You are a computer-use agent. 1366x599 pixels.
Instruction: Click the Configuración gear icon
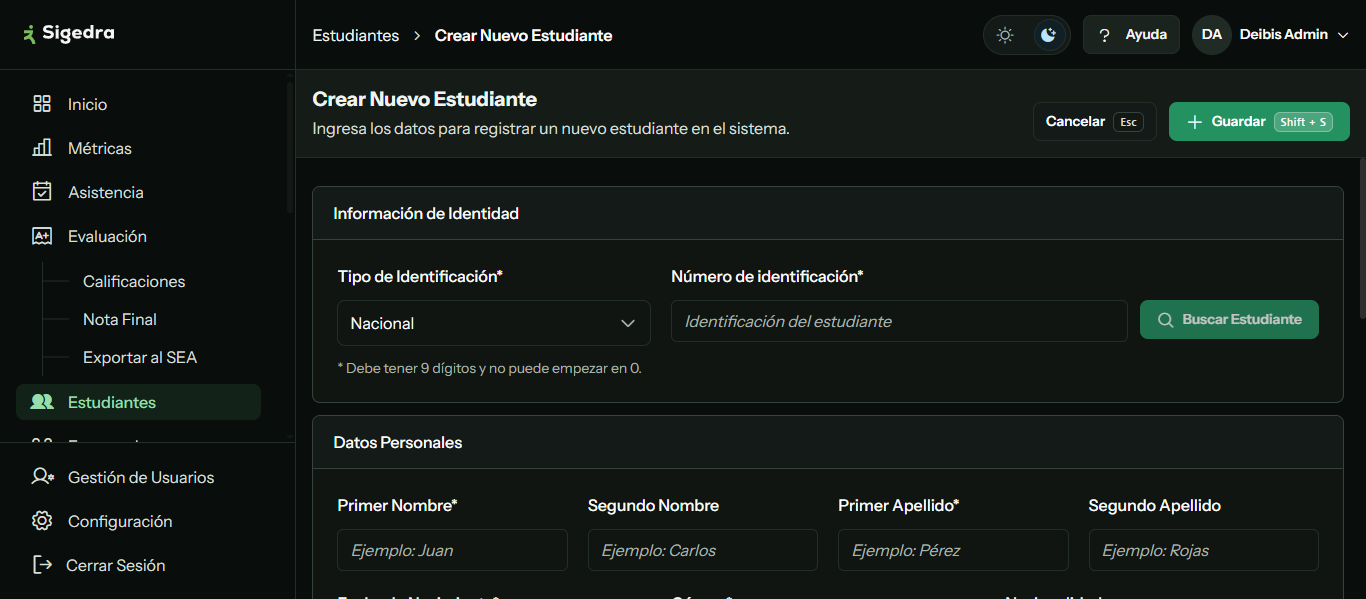point(42,521)
